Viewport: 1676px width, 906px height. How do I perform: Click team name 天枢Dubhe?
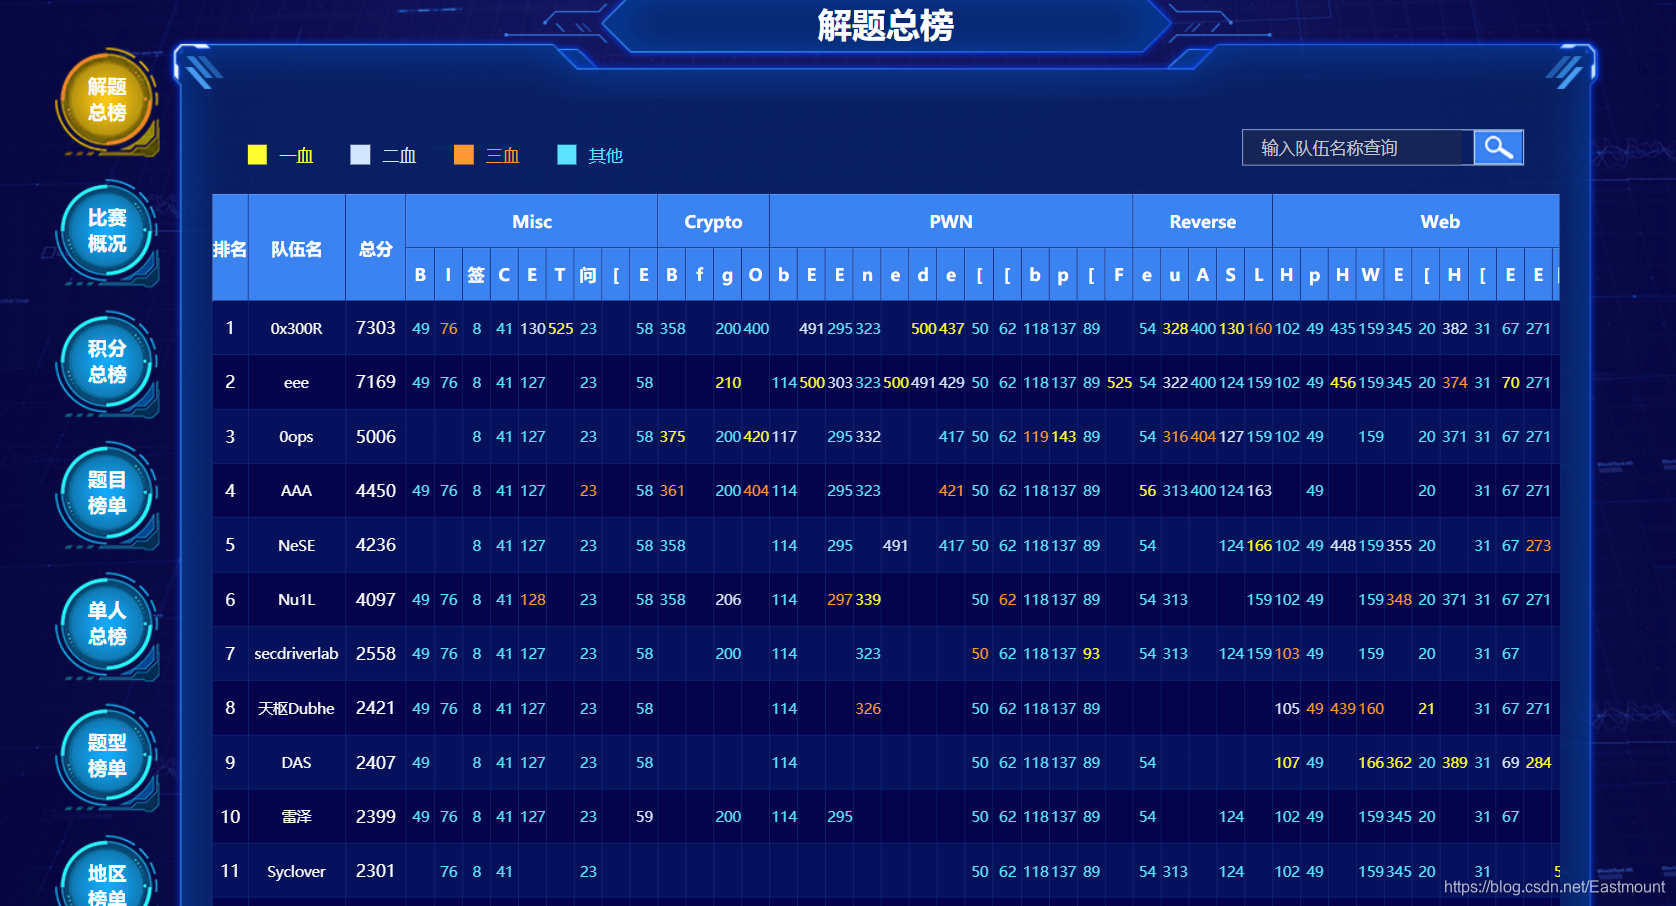(x=297, y=709)
